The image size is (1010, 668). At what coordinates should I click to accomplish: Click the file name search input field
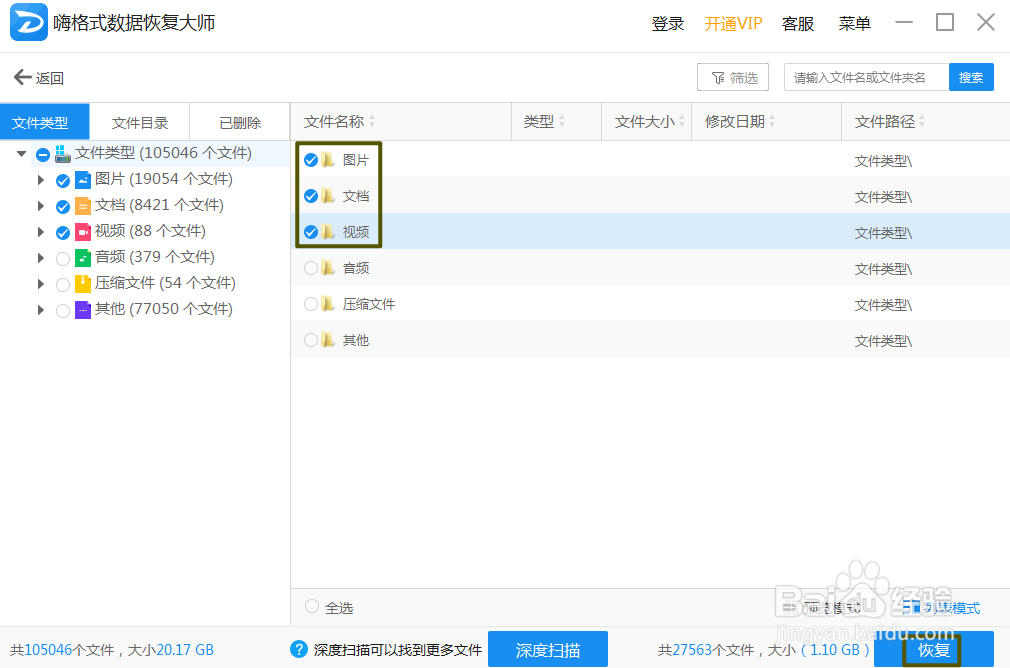(865, 76)
